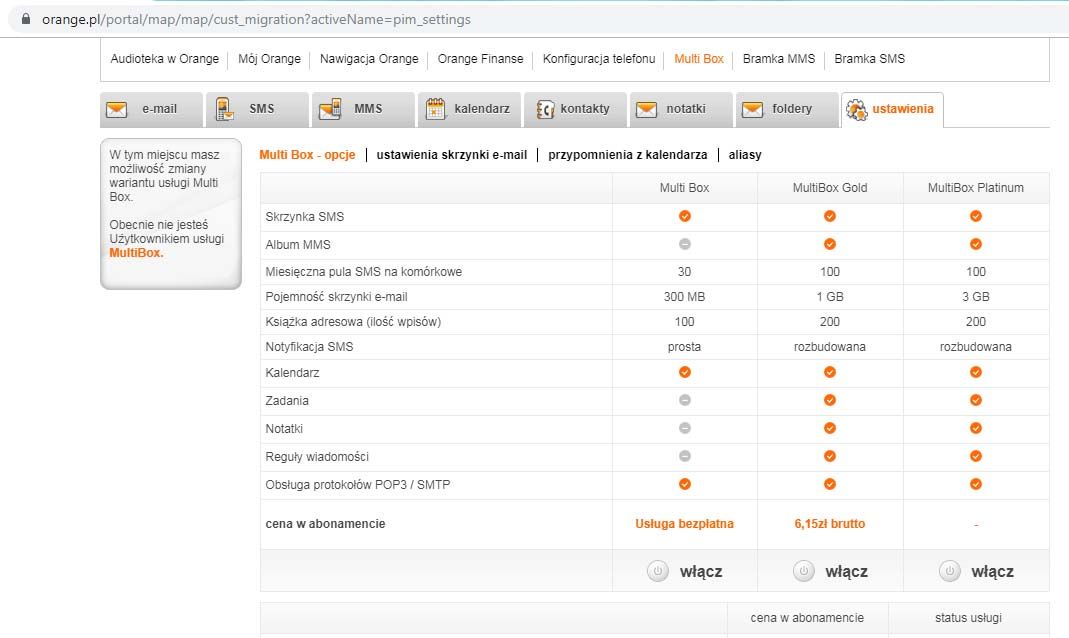This screenshot has height=638, width=1069.
Task: Click the kontakty address book icon
Action: (545, 110)
